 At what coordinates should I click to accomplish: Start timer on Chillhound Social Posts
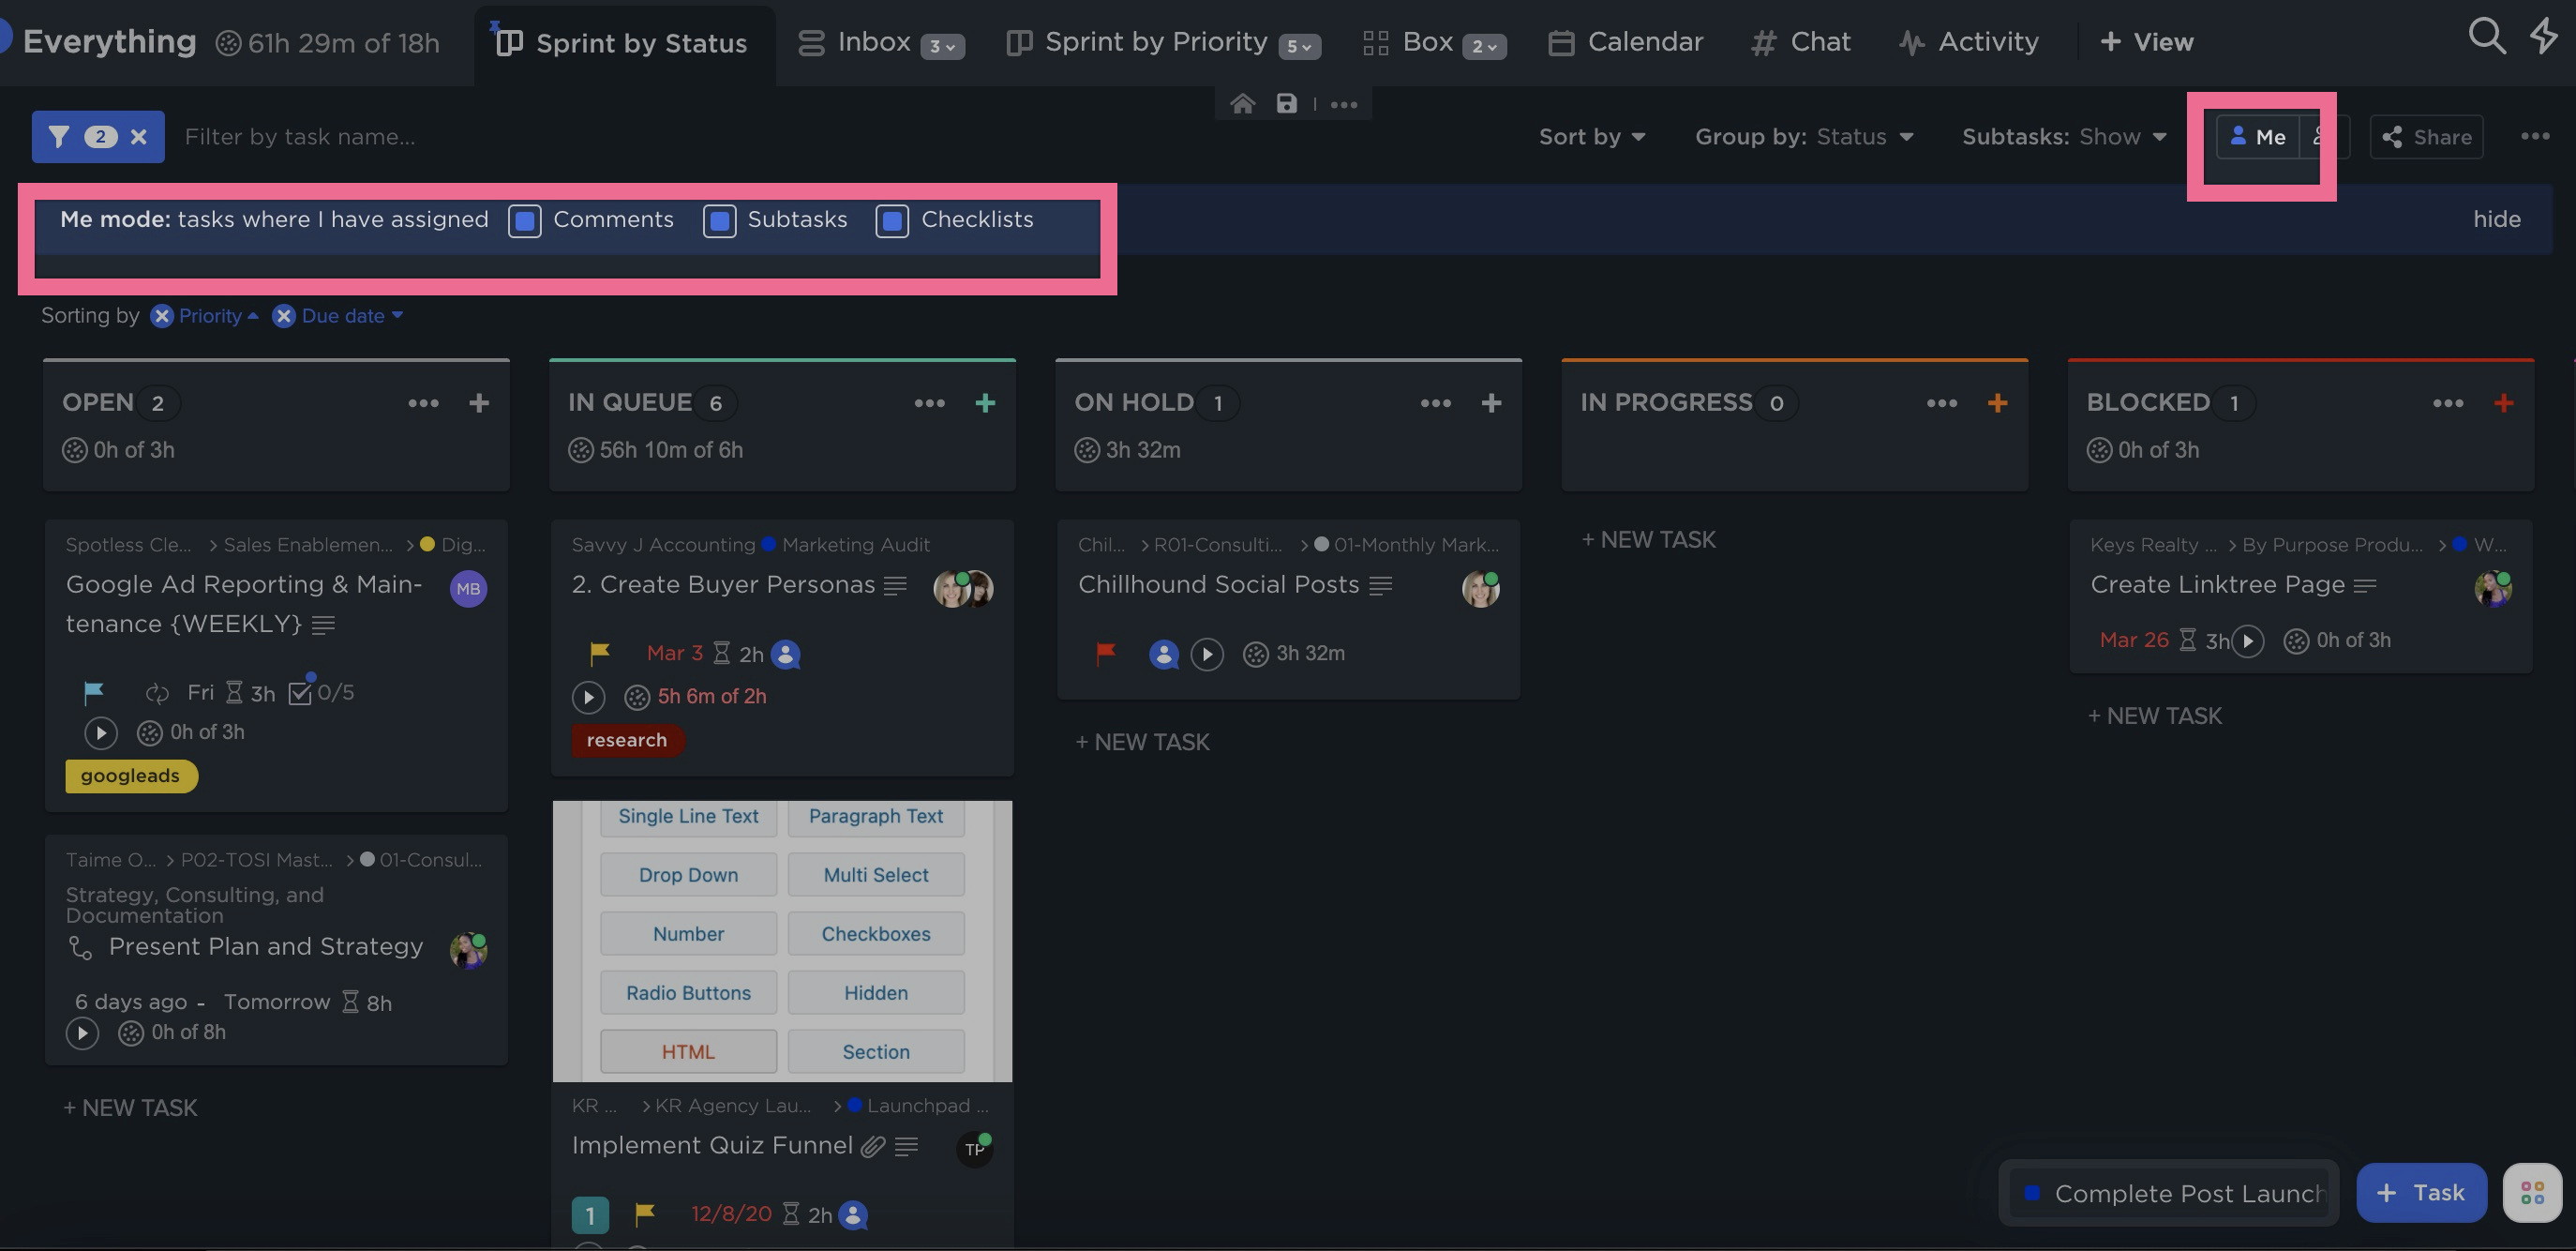pyautogui.click(x=1207, y=654)
